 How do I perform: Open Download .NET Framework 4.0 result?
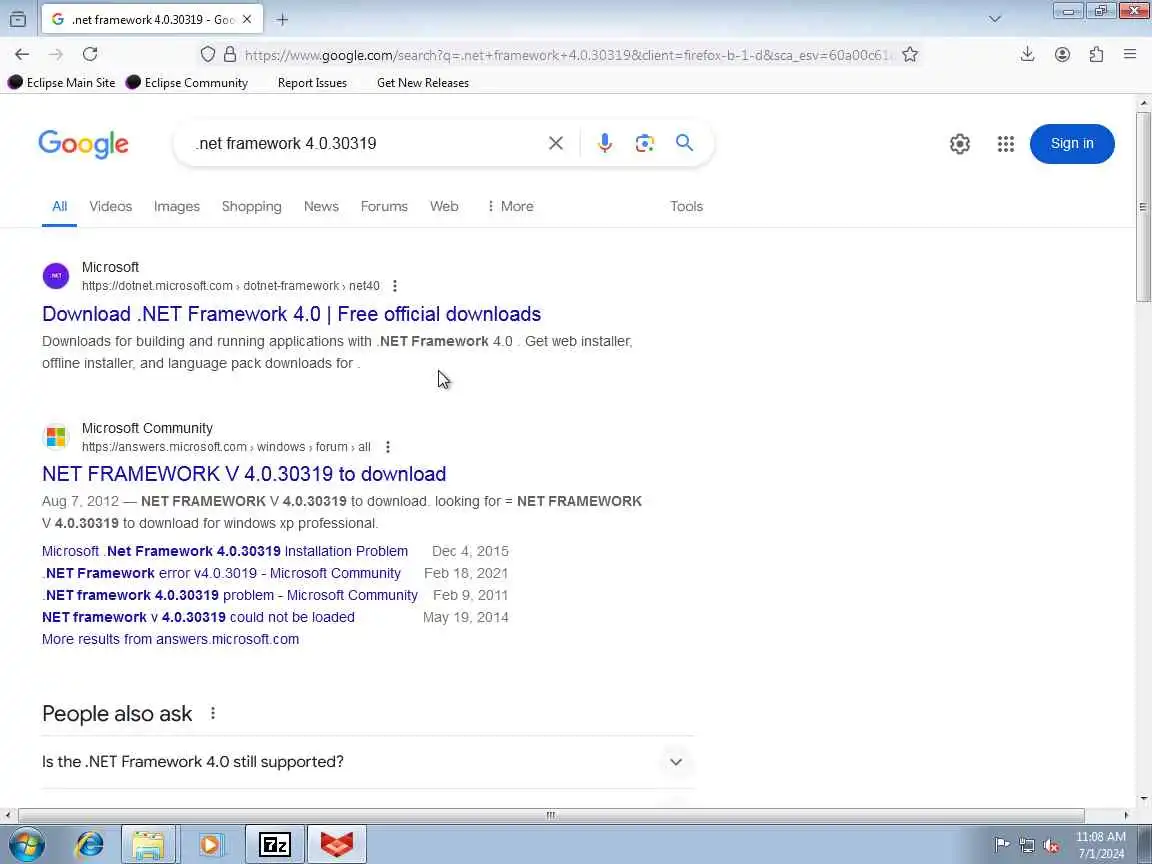point(292,314)
